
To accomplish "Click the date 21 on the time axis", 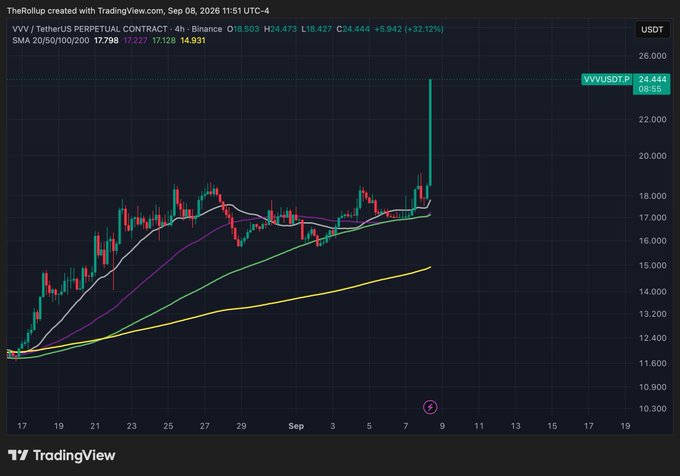I will pyautogui.click(x=95, y=426).
